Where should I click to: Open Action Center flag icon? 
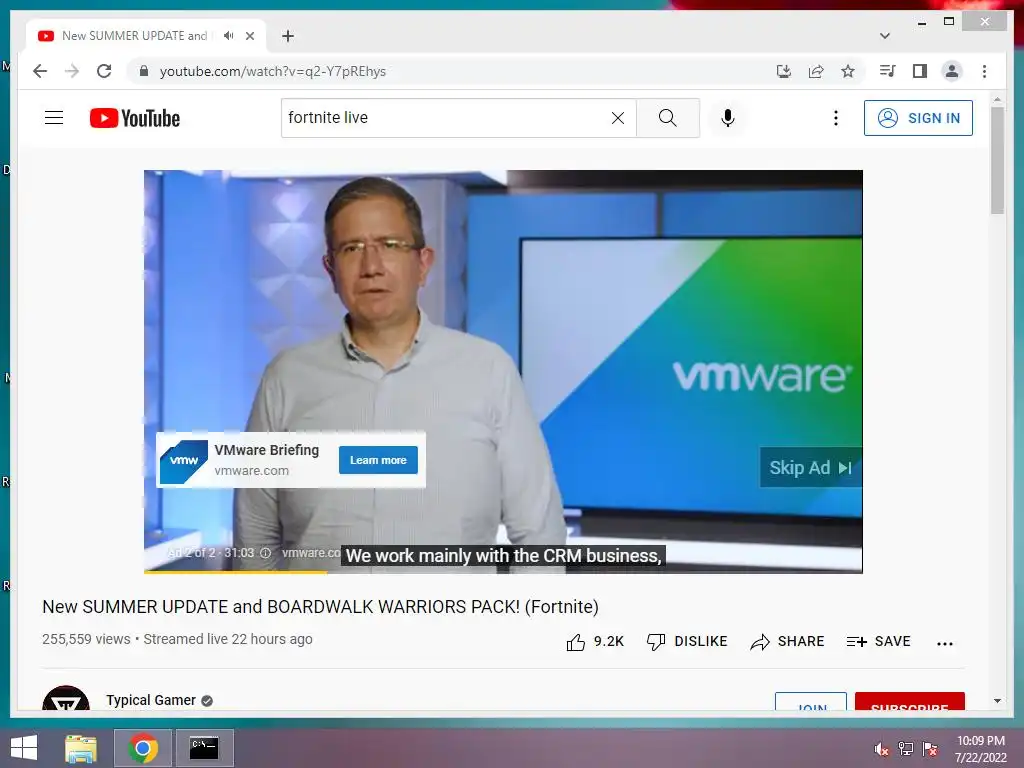929,749
